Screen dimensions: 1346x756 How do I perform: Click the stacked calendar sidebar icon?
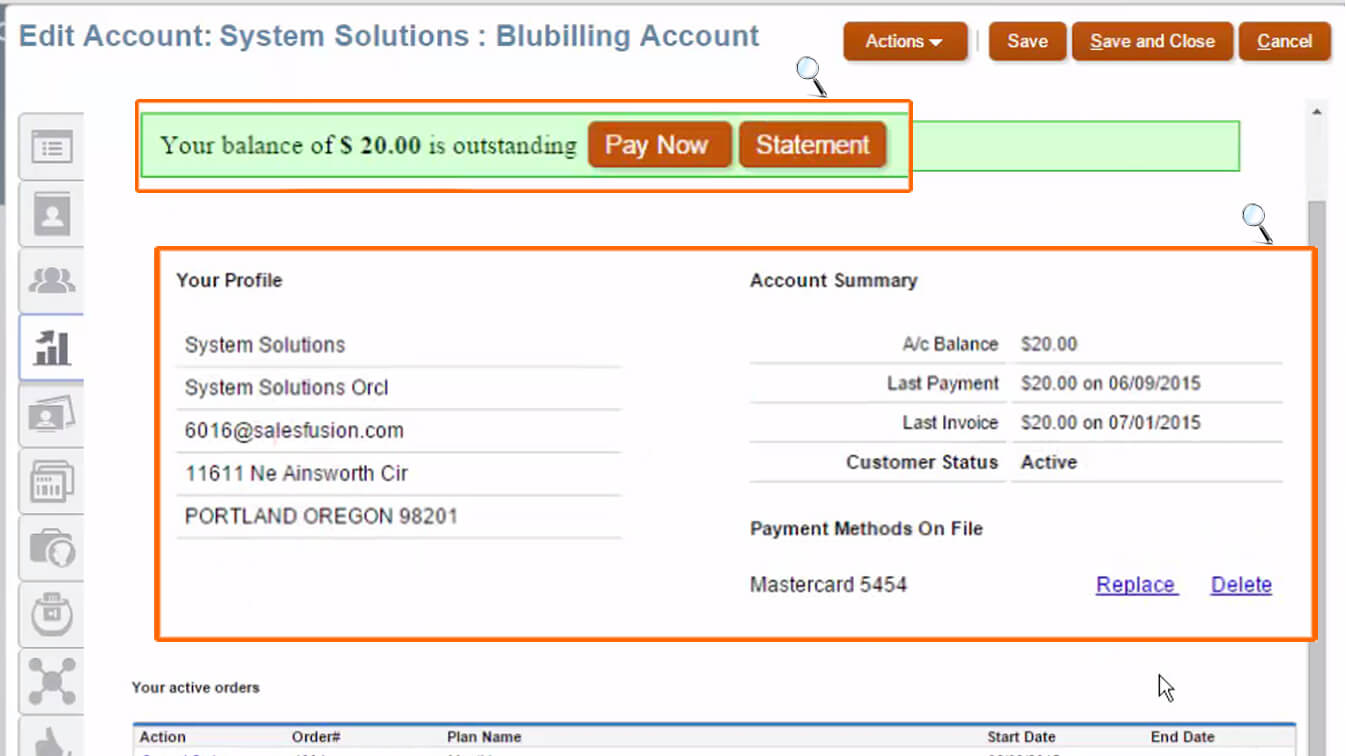pos(50,481)
